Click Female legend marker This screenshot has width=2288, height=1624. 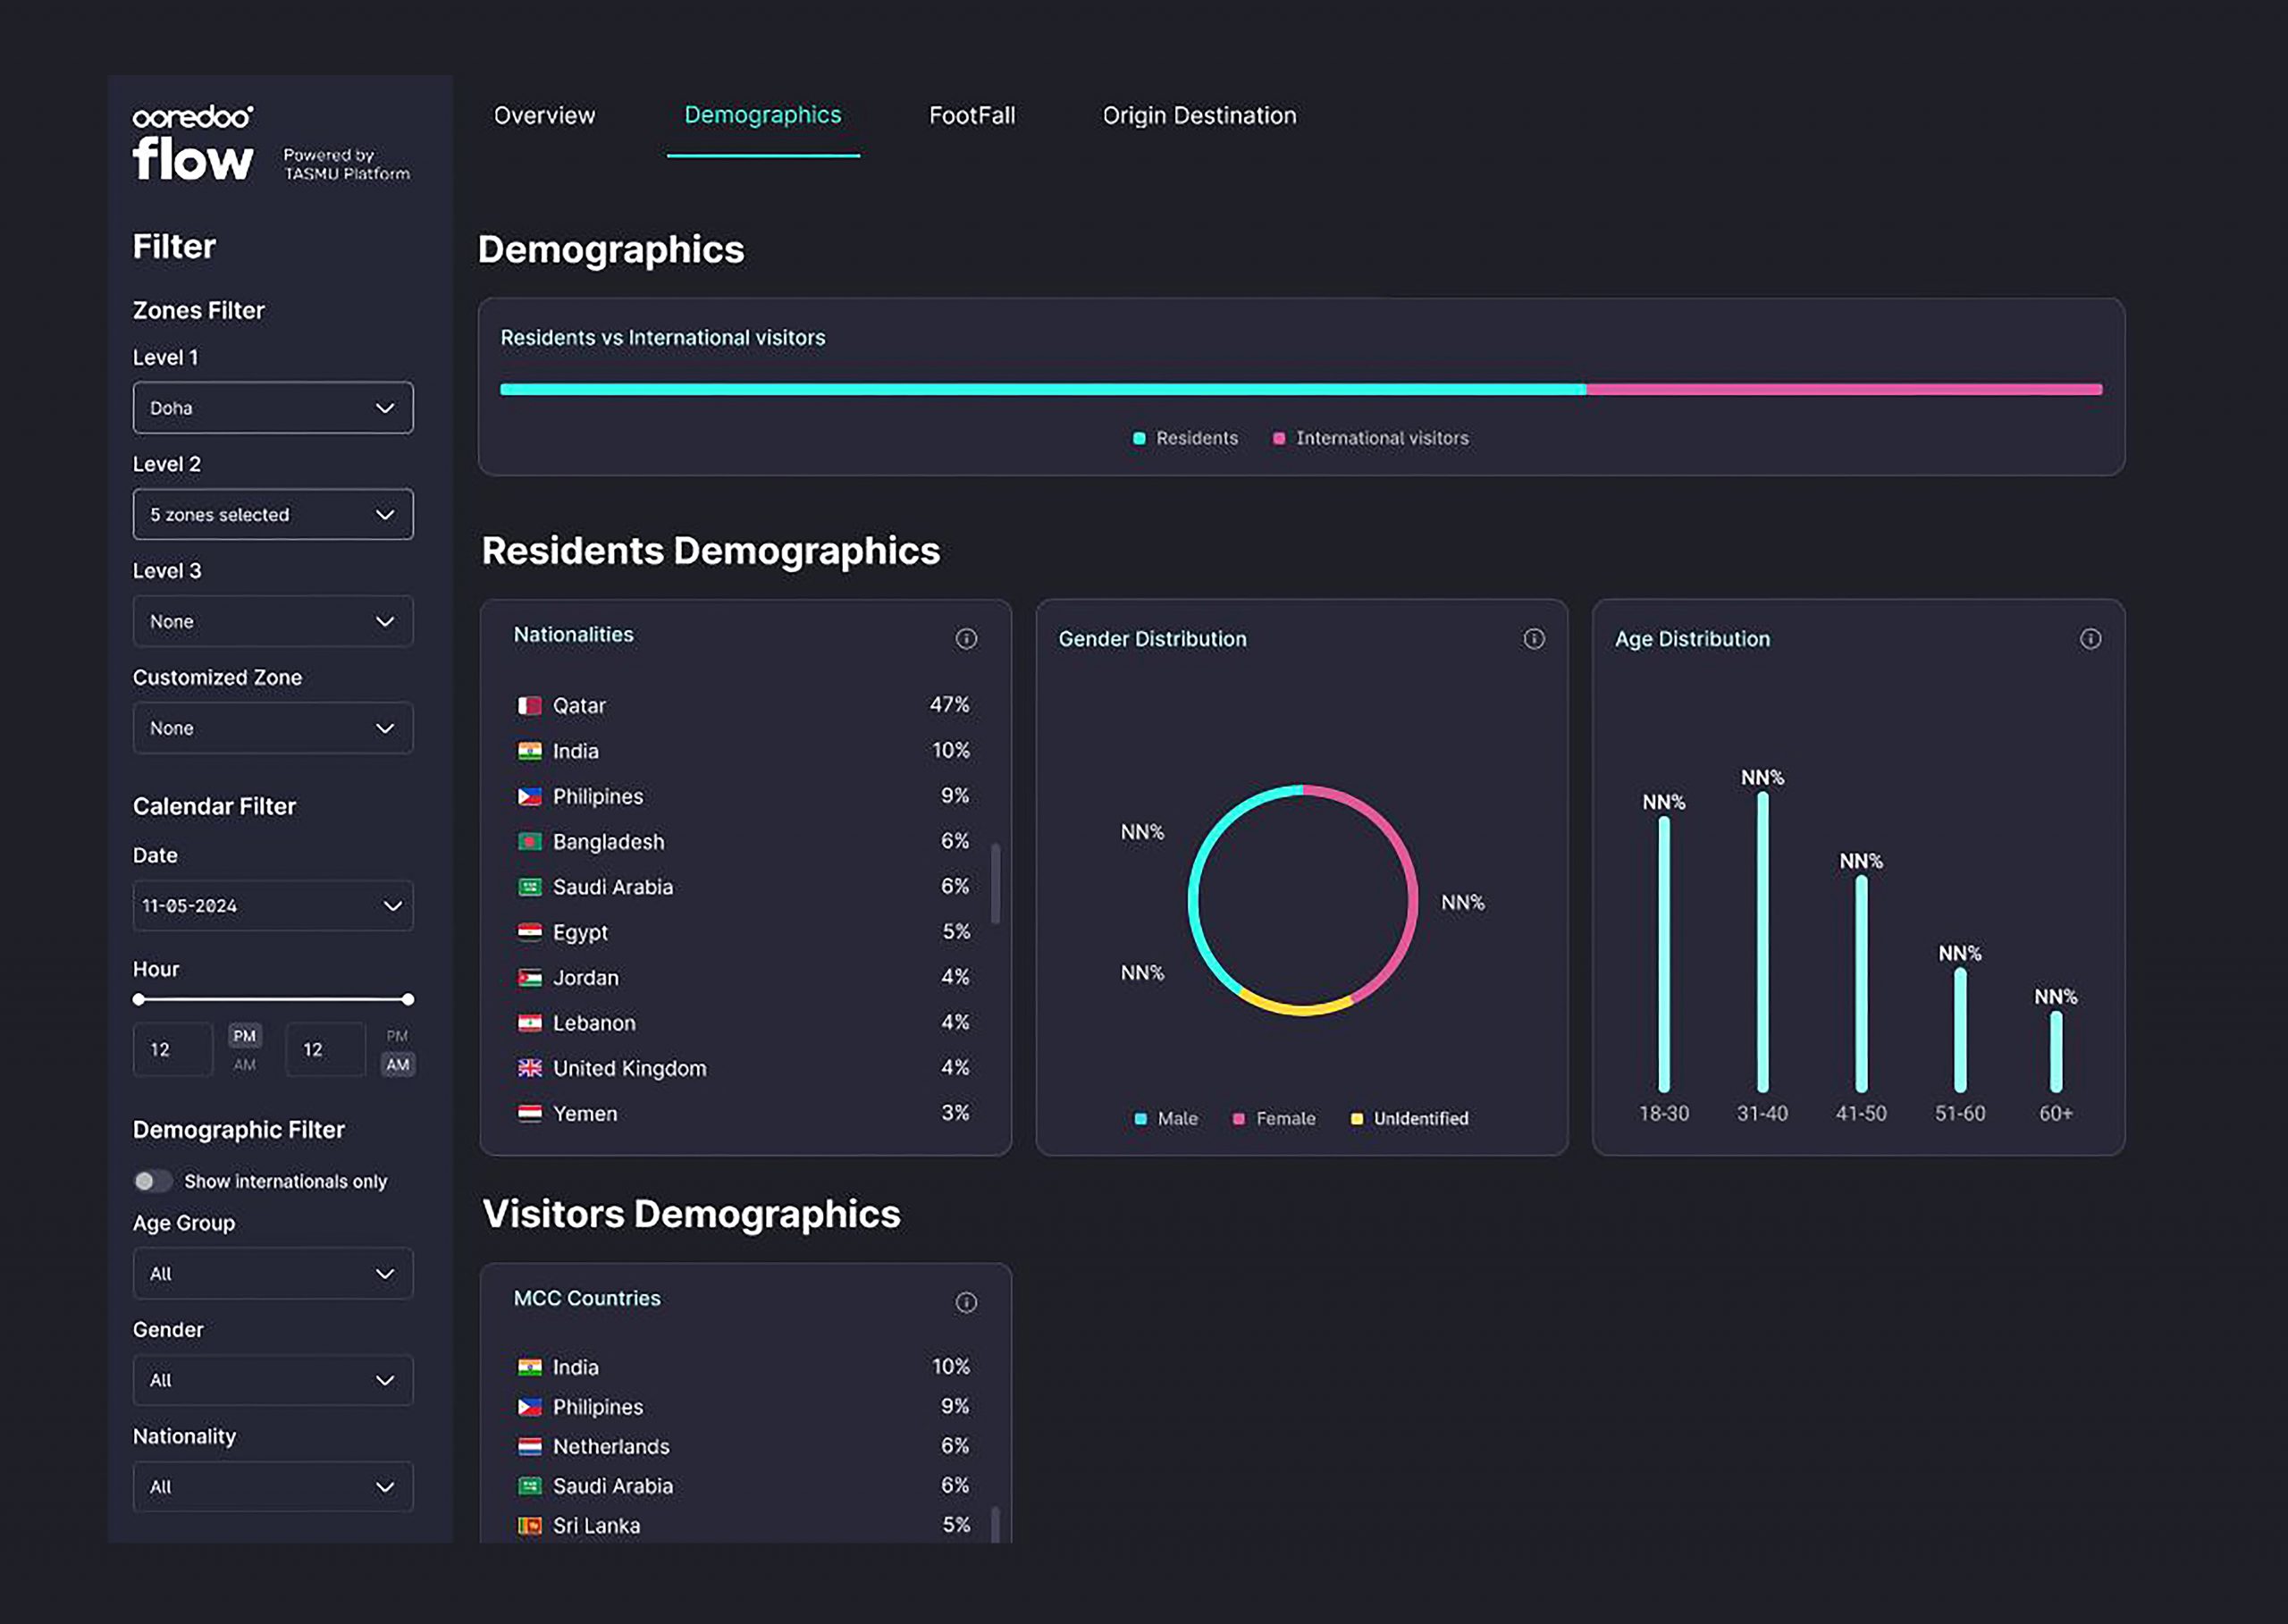click(1239, 1119)
